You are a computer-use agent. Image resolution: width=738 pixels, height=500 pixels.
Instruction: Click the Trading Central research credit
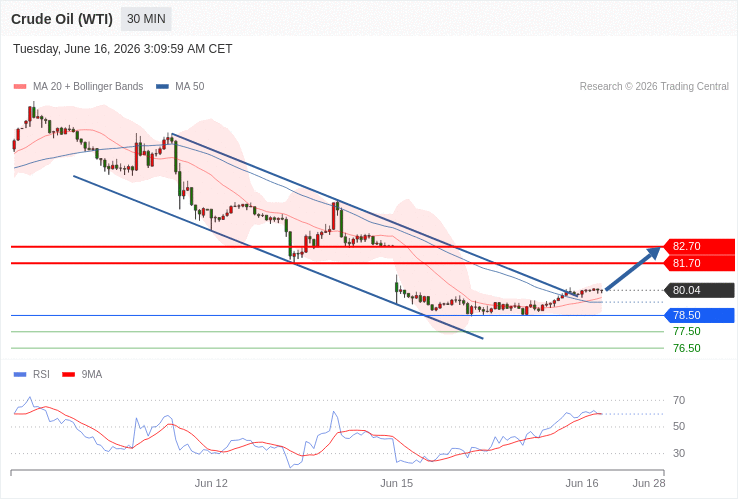[x=654, y=87]
